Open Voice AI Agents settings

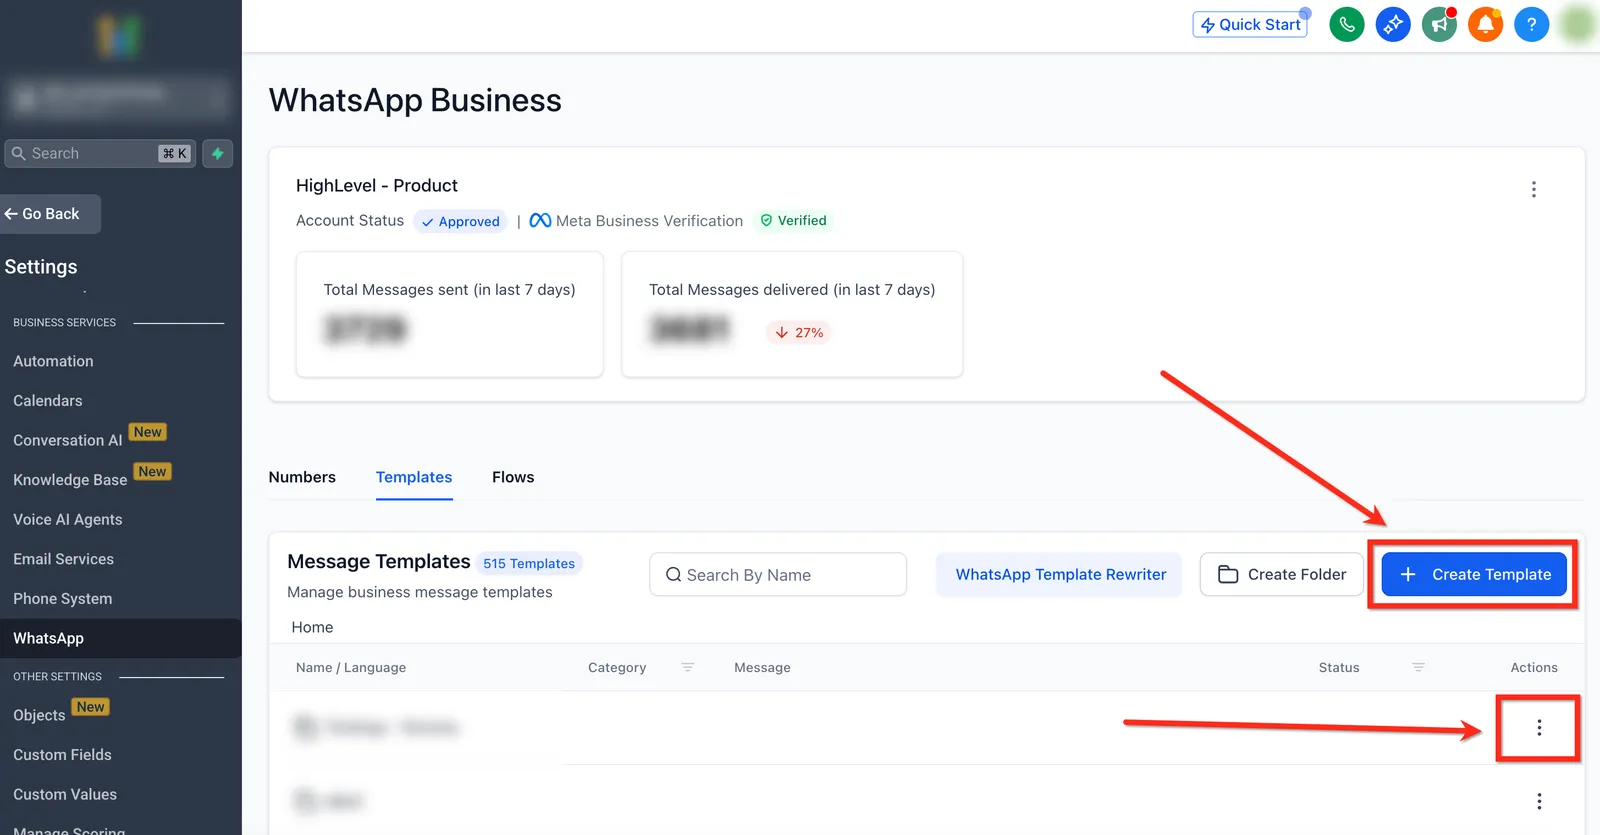(x=68, y=519)
